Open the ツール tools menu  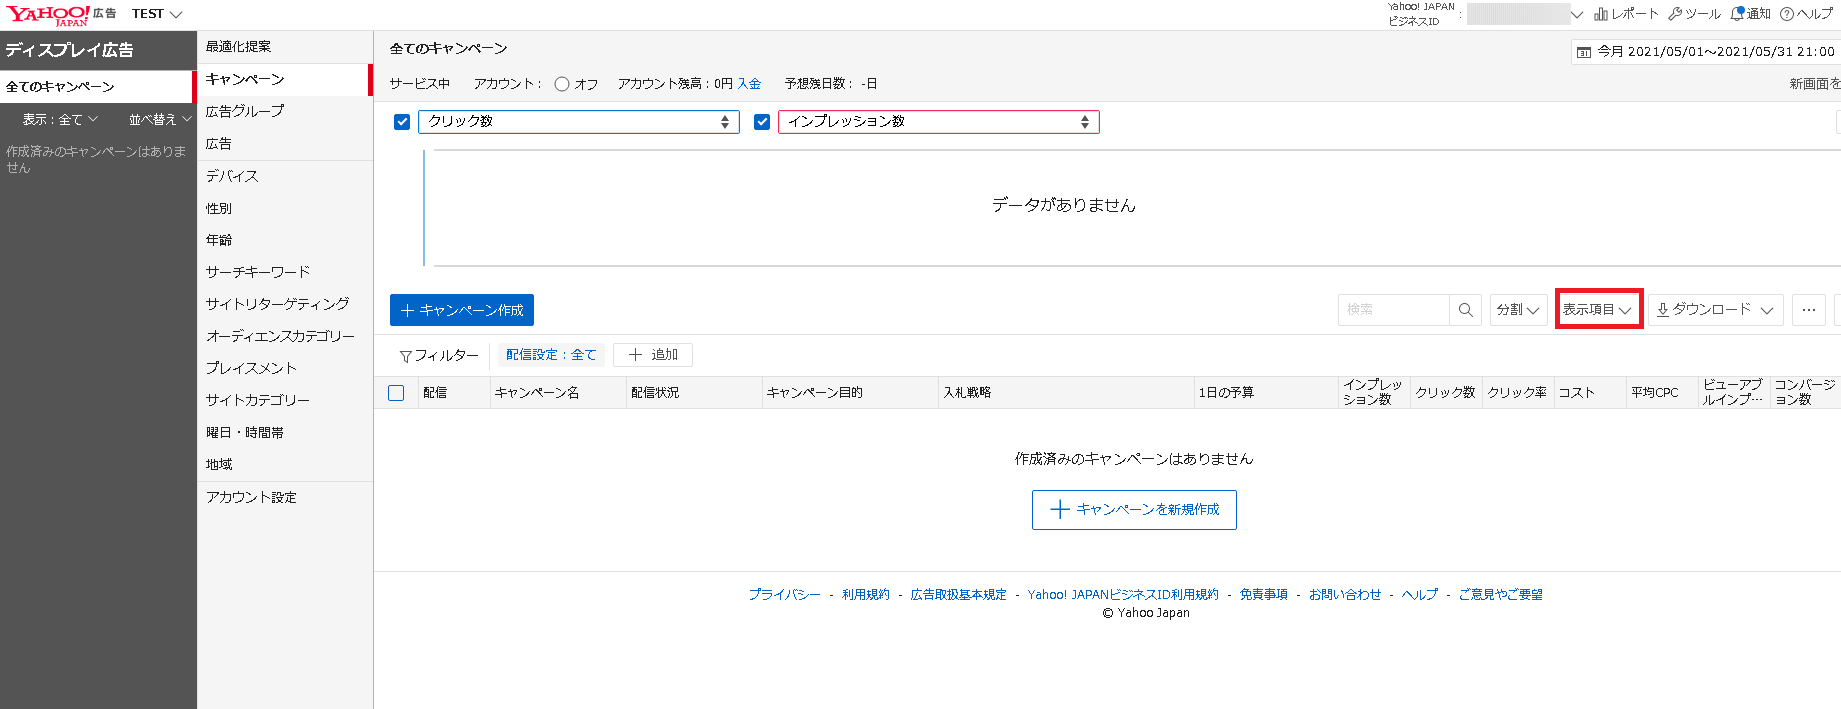point(1694,14)
